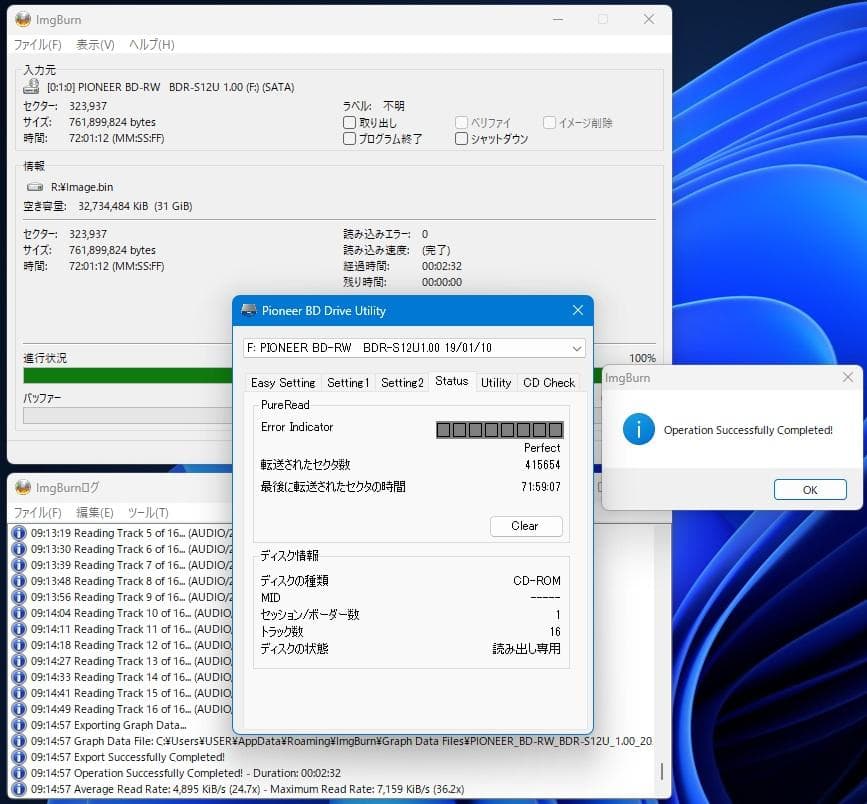Toggle the 取り出し (eject) checkbox
Viewport: 867px width, 804px height.
coord(349,122)
